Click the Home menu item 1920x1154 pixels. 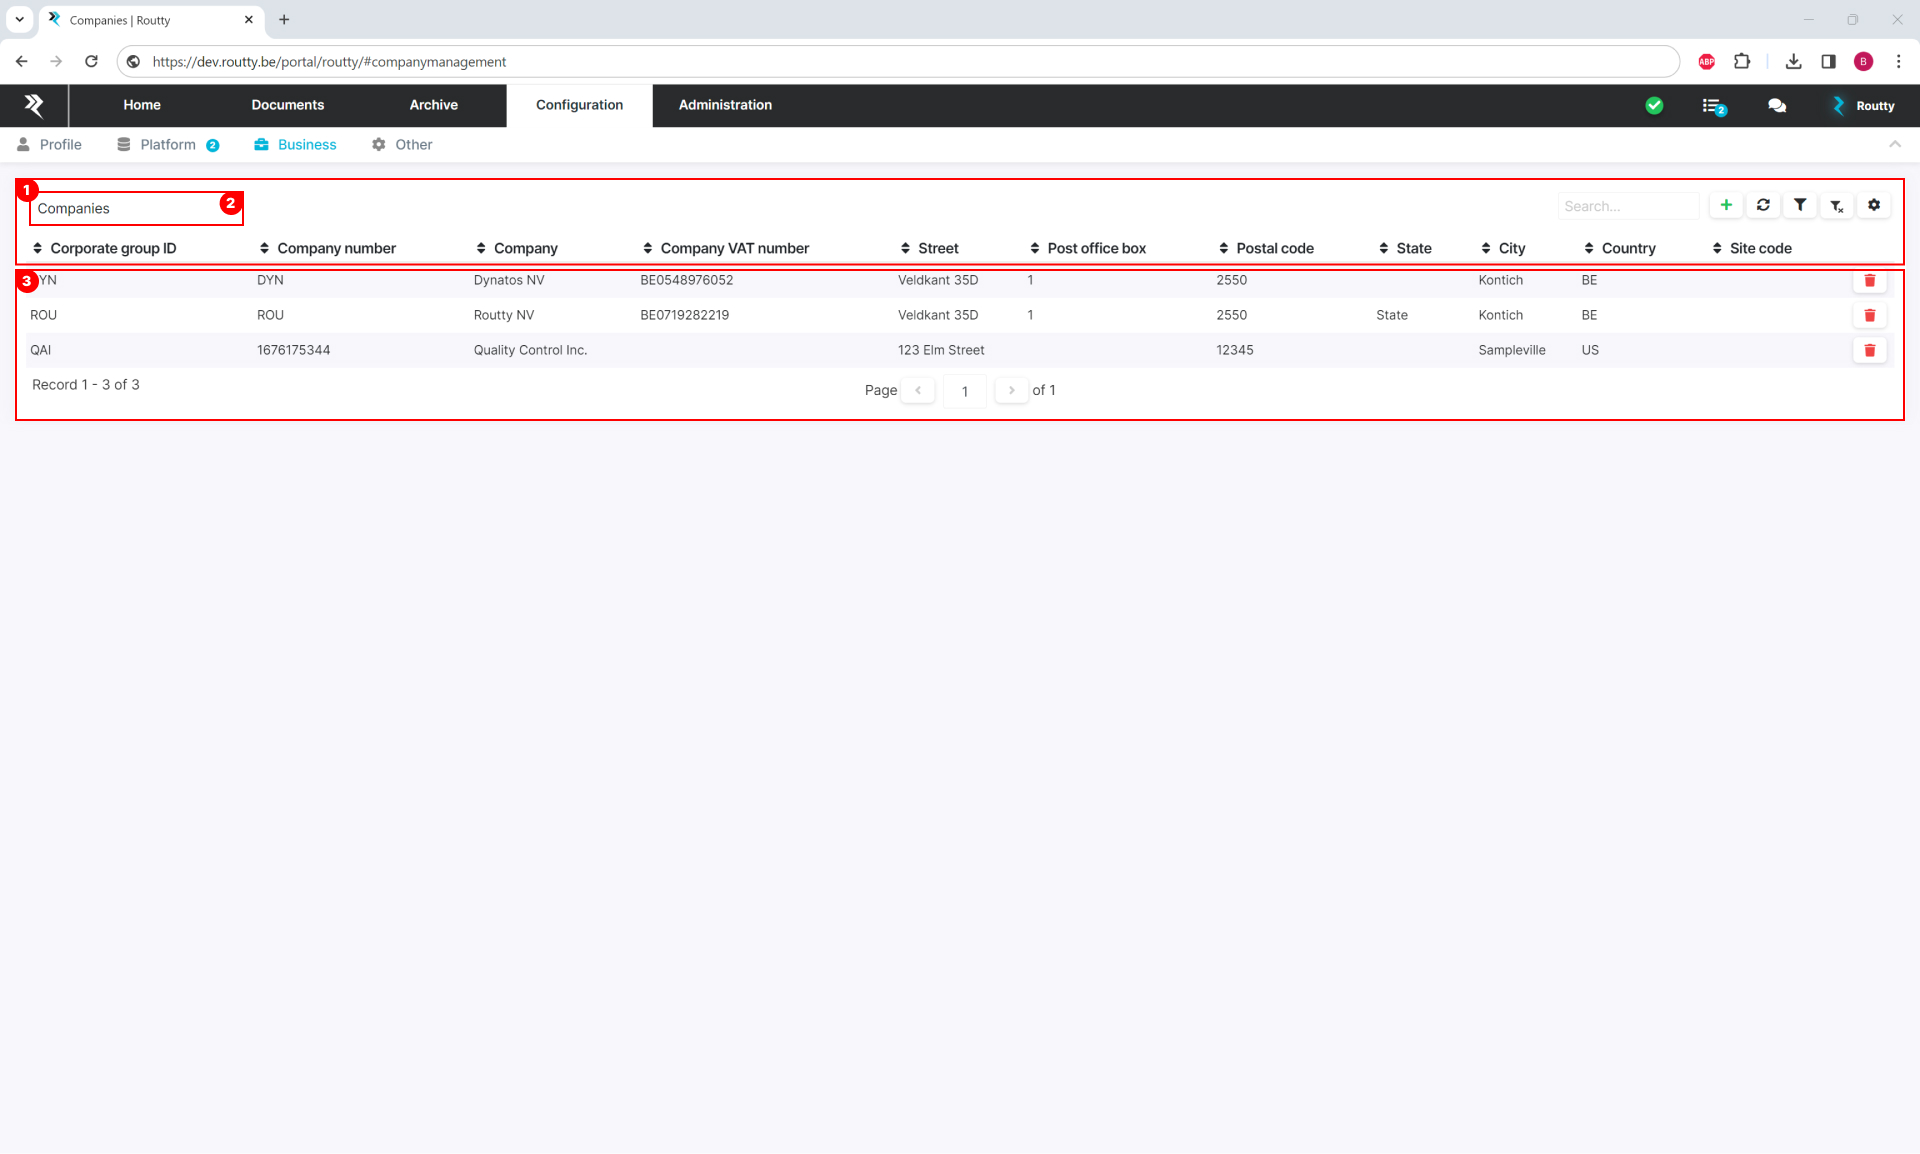click(x=140, y=104)
